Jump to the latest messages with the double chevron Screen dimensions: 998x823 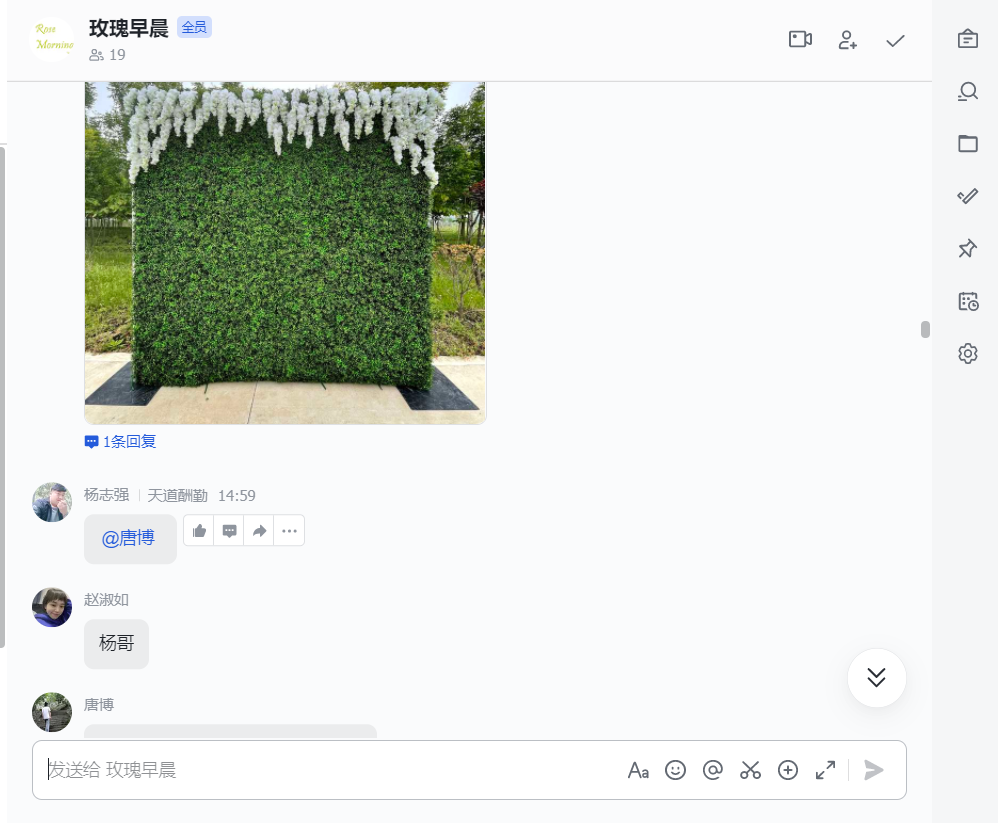coord(876,678)
